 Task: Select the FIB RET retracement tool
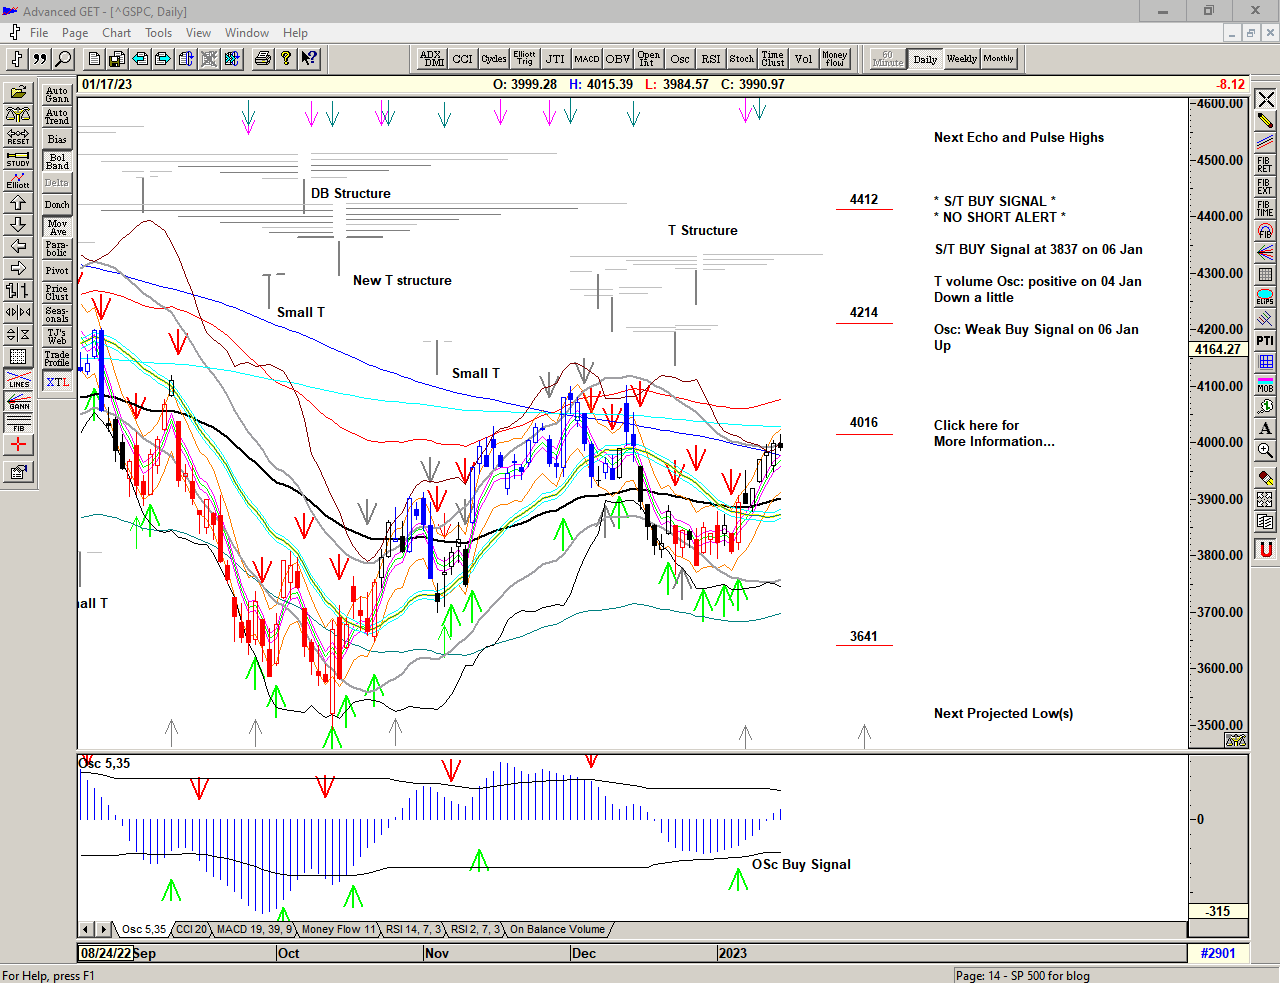coord(1265,164)
